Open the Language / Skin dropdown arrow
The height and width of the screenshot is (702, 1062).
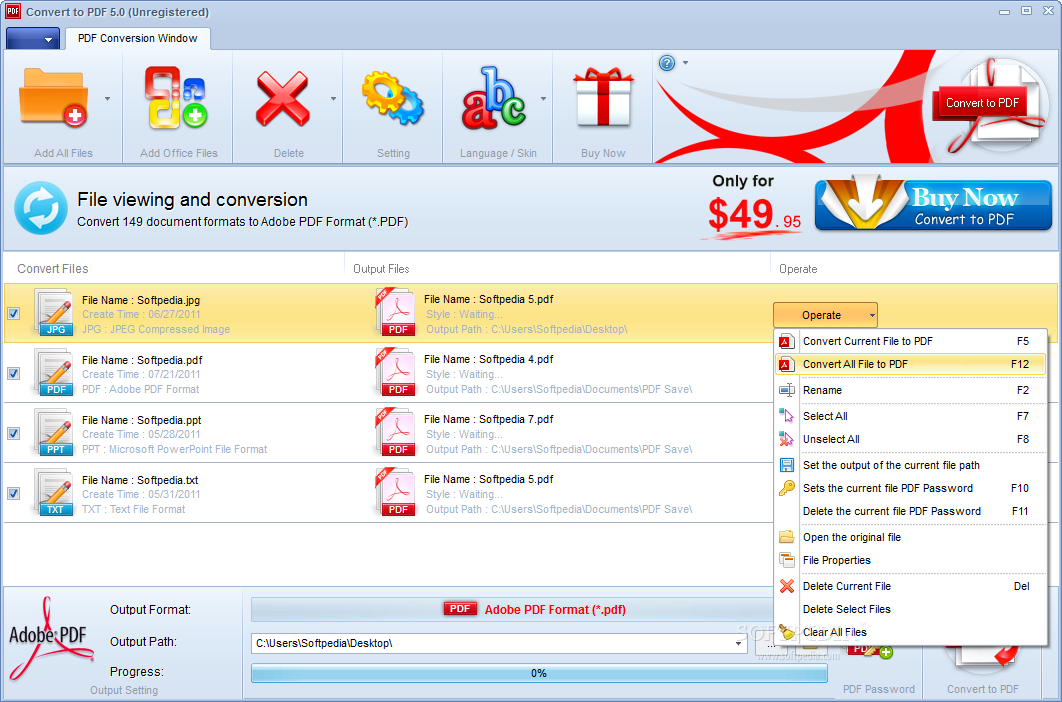(543, 99)
